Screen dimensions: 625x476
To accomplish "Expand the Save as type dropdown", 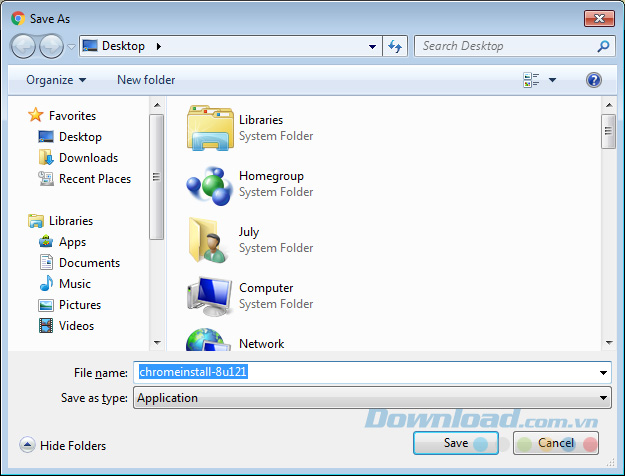I will [x=372, y=398].
